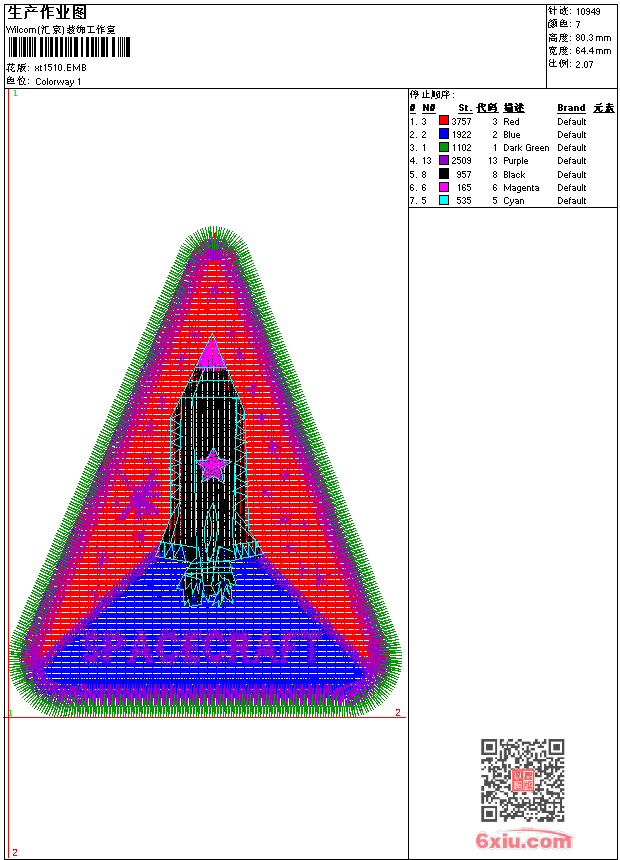Click the stitch count 535 for Cyan

[x=464, y=201]
